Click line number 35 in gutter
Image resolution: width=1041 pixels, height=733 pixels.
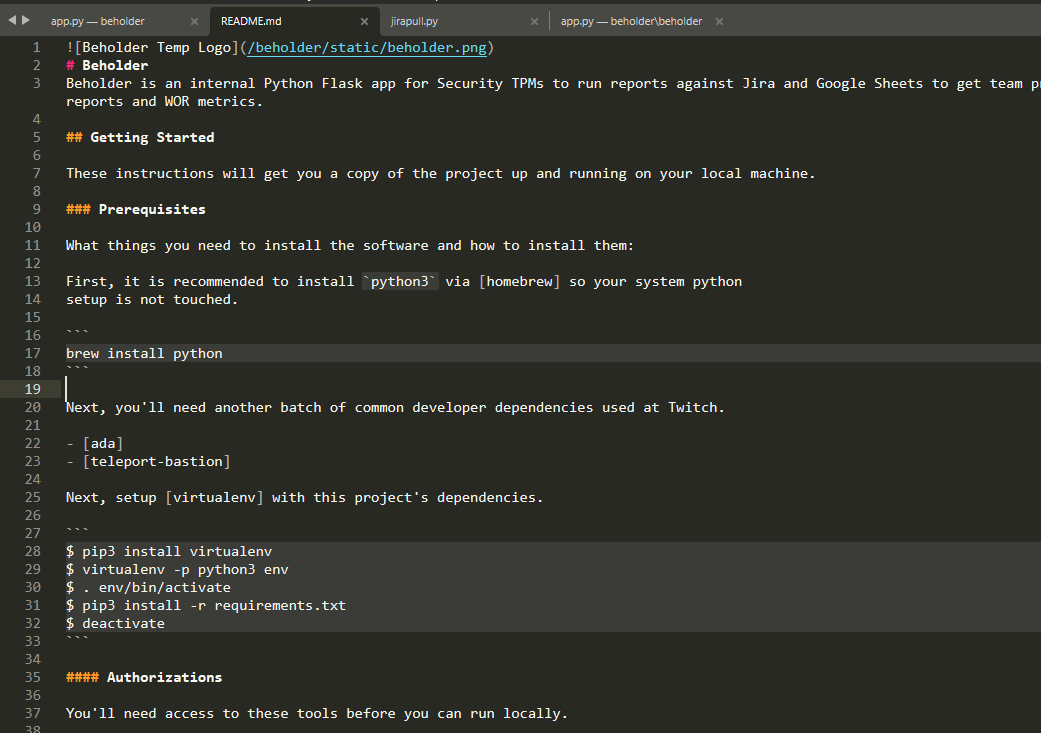33,677
